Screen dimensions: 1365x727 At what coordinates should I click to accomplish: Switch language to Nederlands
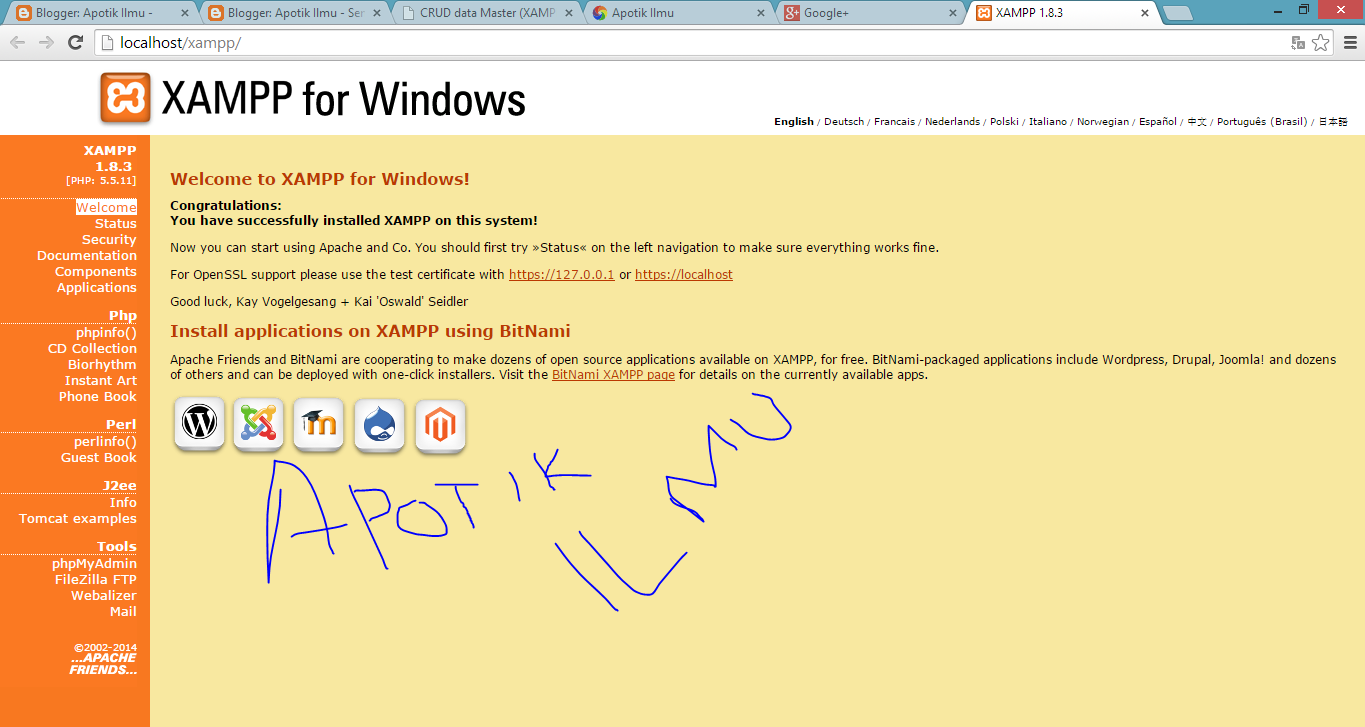(952, 122)
